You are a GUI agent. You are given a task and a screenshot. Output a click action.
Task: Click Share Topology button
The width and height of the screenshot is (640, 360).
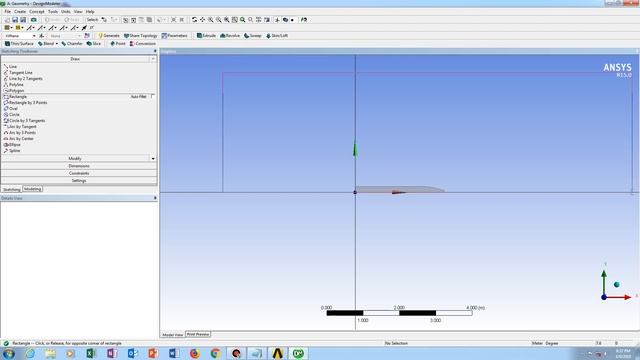coord(140,36)
